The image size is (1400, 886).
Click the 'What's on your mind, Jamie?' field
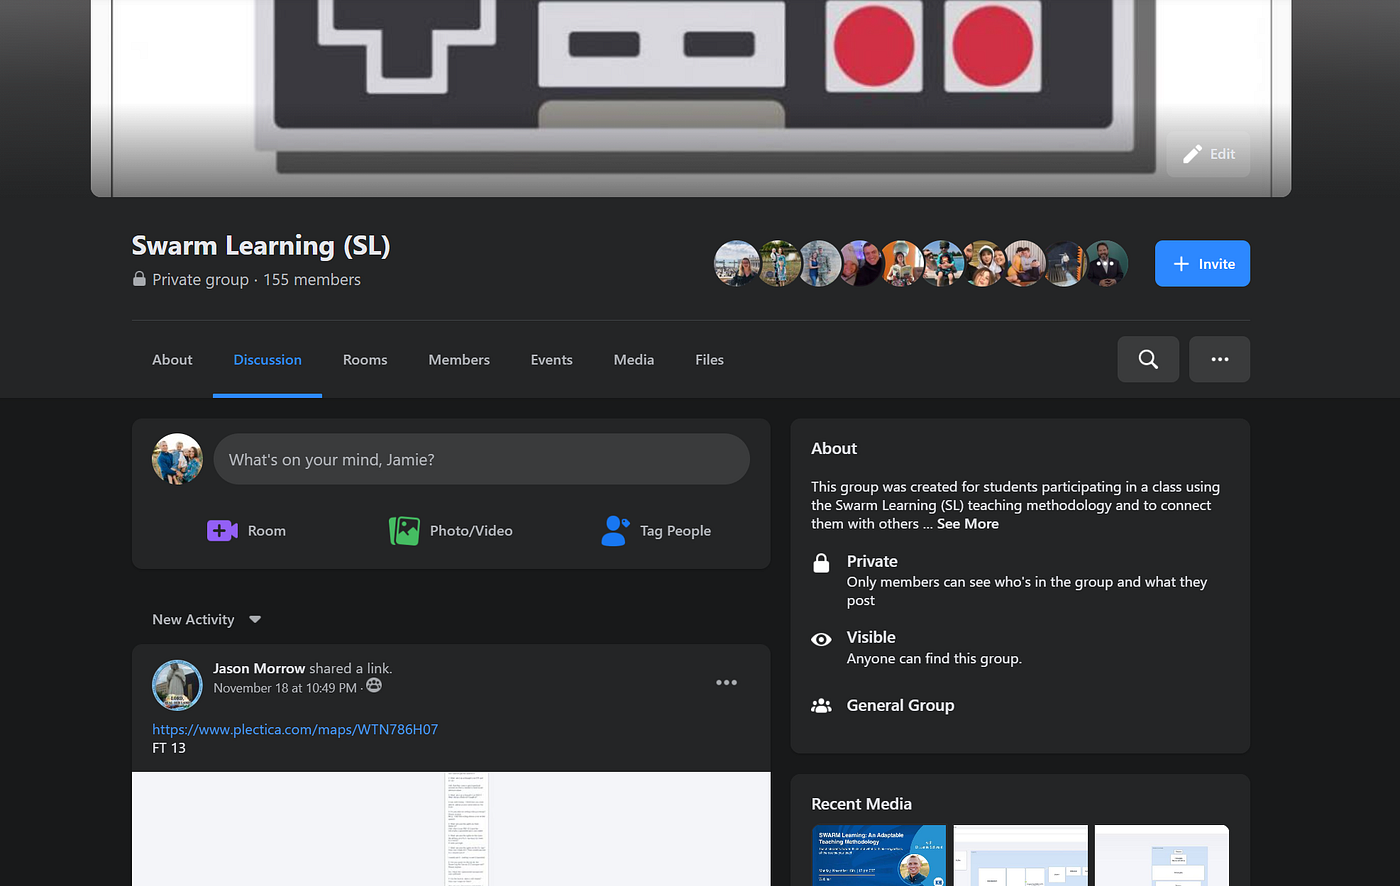482,460
